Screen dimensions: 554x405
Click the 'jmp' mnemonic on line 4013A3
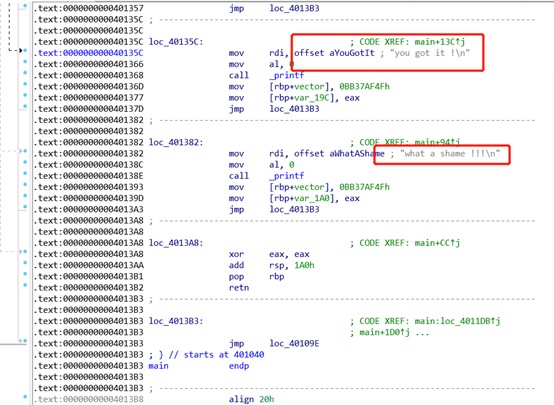click(236, 209)
